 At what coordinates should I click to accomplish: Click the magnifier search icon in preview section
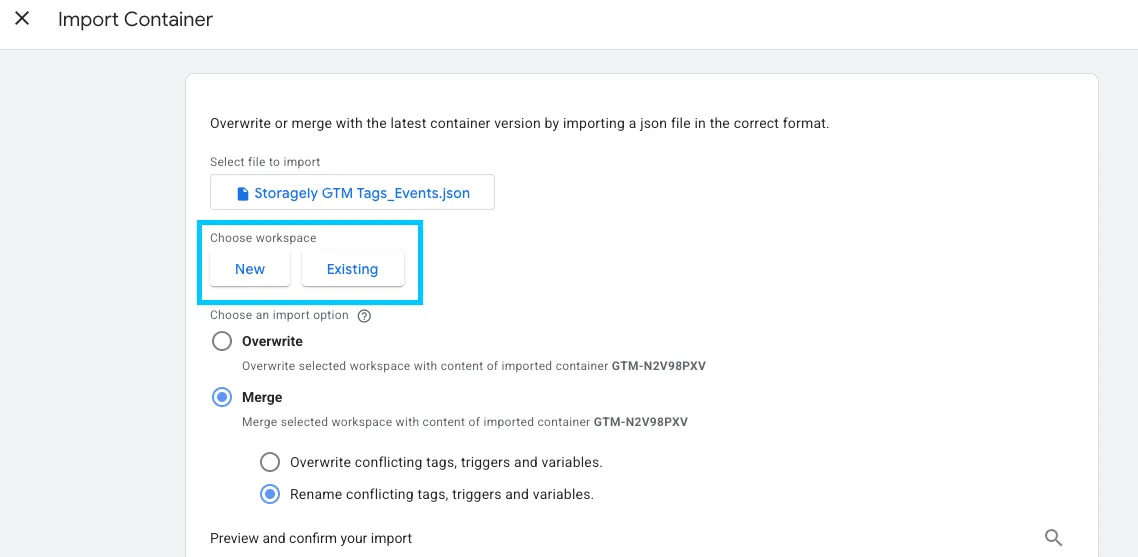(x=1053, y=538)
